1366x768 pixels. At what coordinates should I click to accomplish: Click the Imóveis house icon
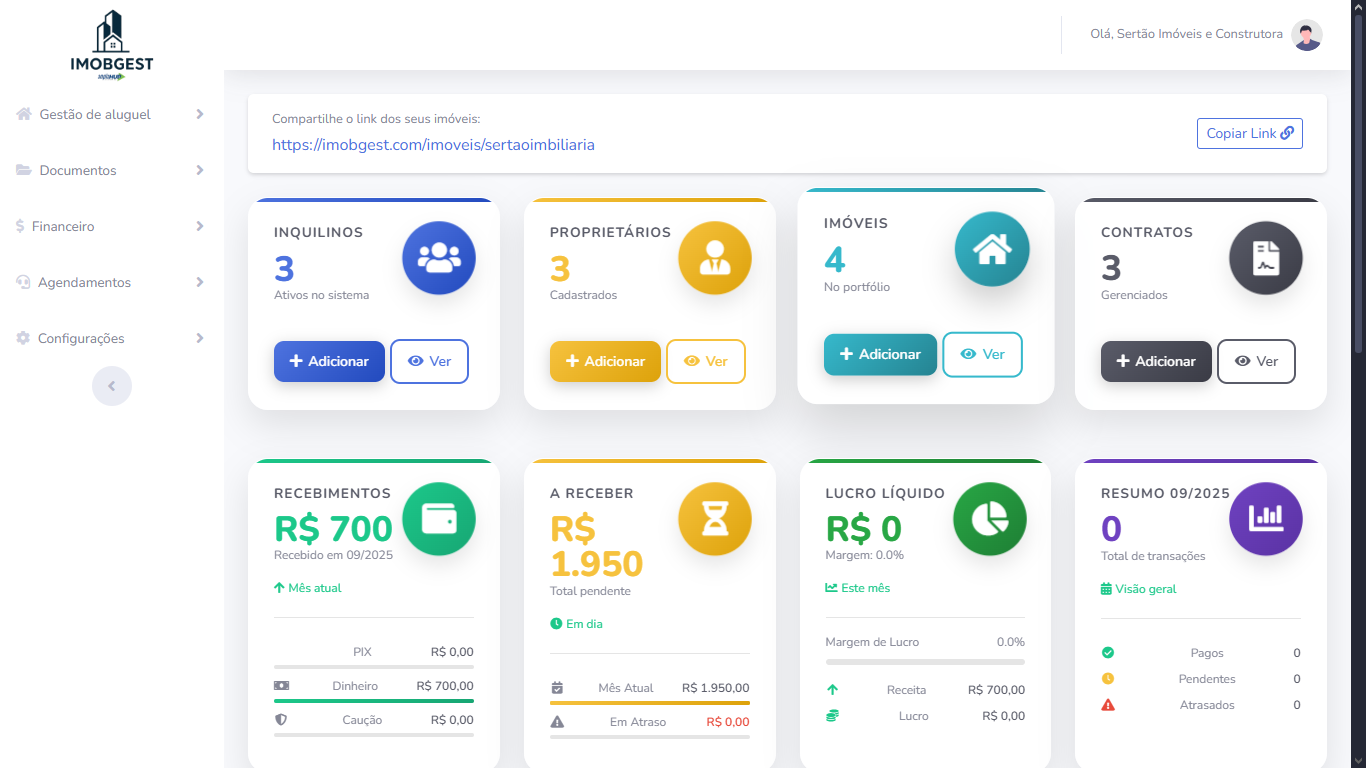(991, 250)
